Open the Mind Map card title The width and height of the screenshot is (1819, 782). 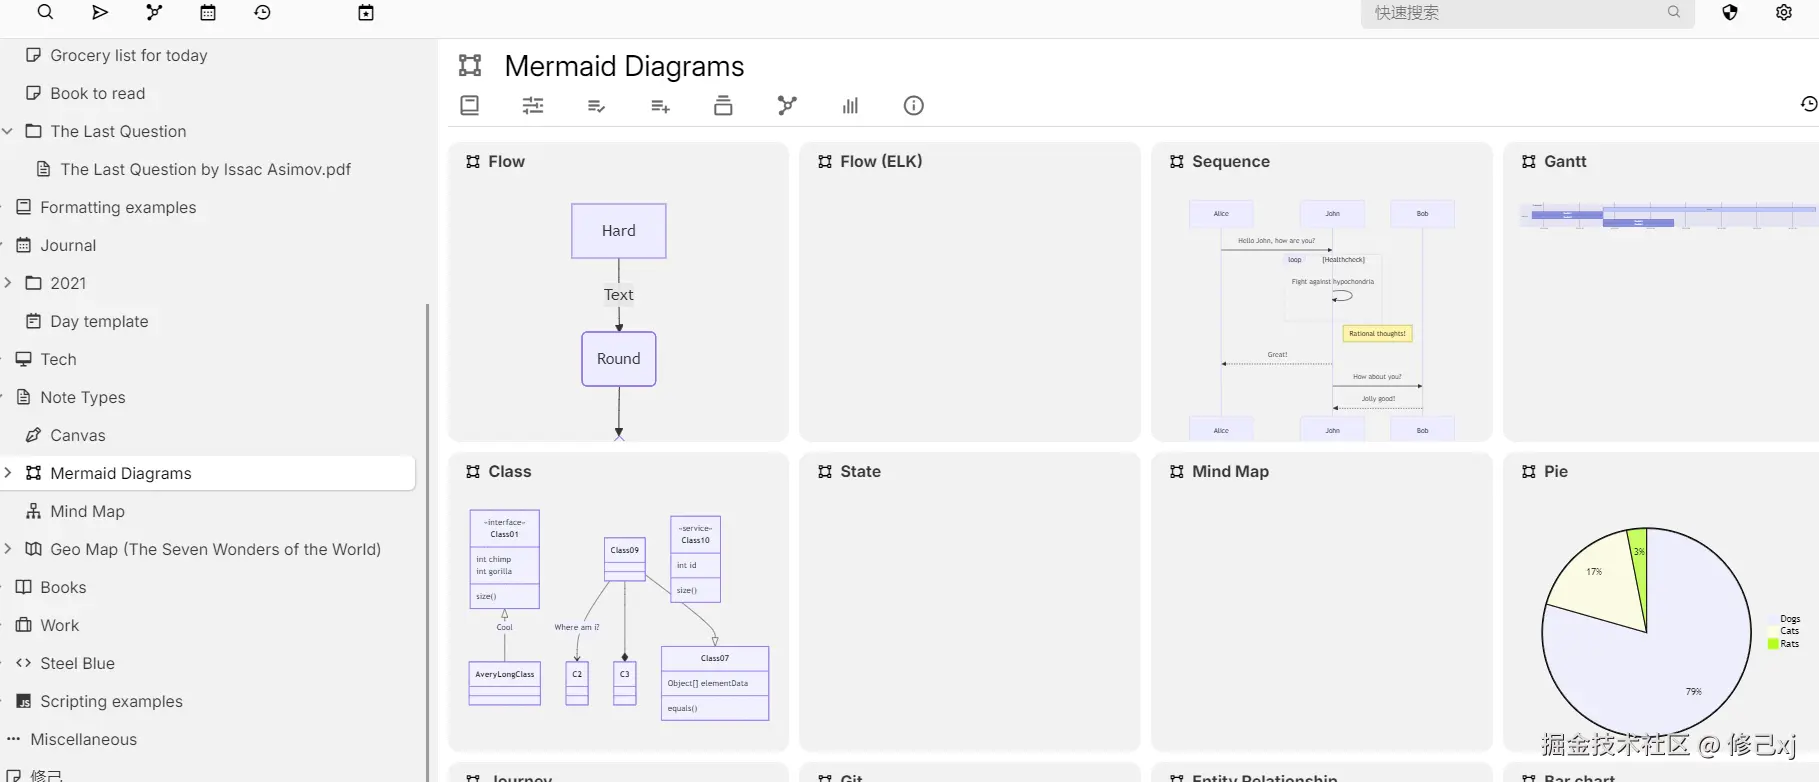1230,472
